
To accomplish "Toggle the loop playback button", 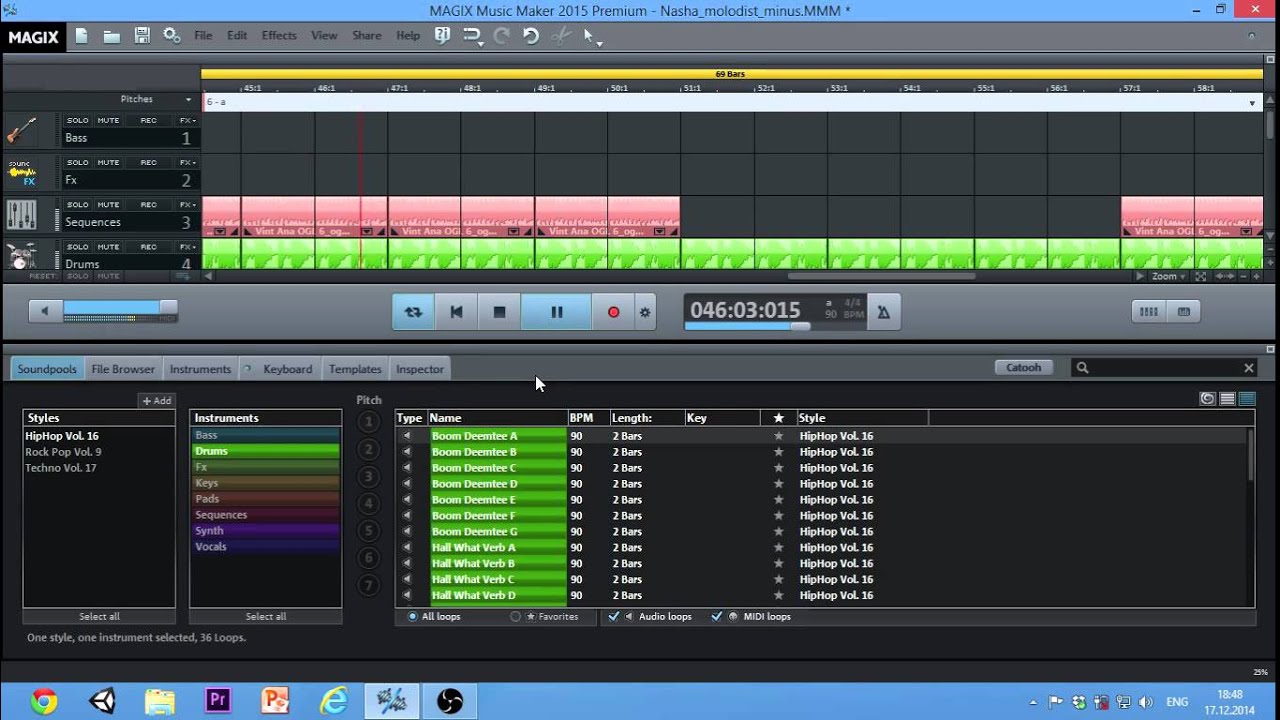I will [x=413, y=312].
